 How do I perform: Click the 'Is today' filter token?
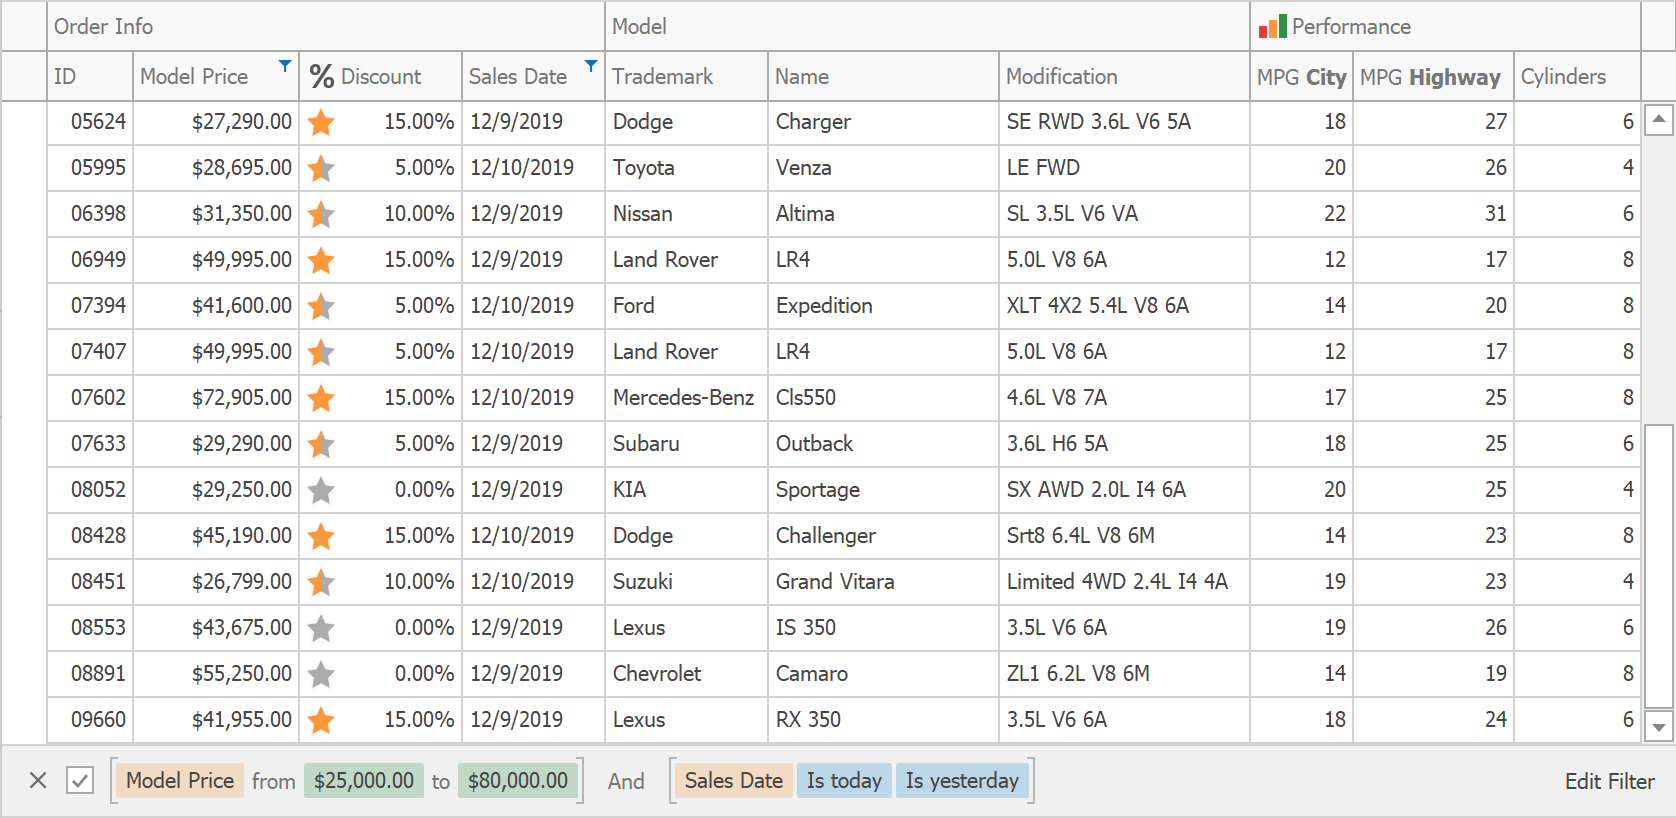pos(844,781)
